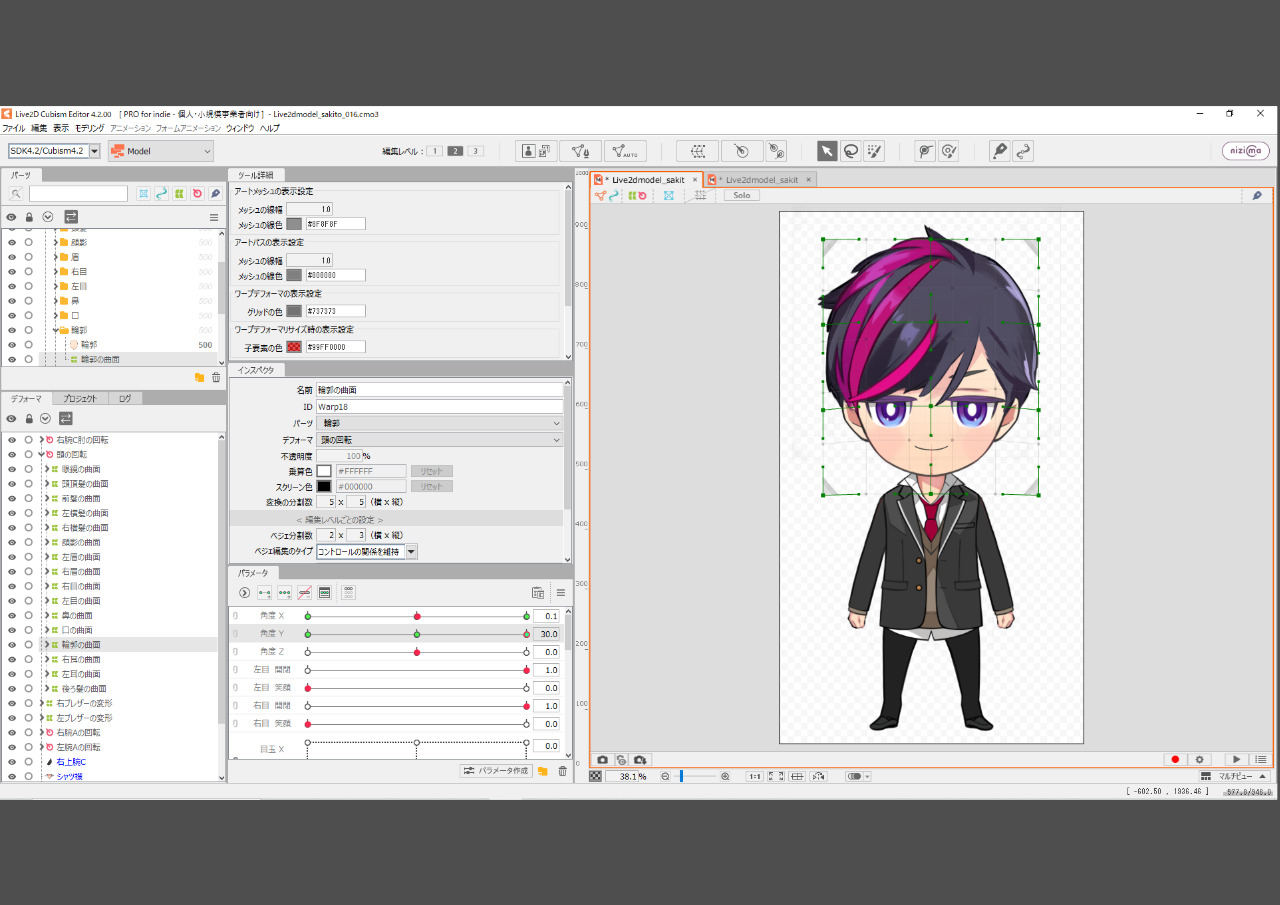Open the ファイル menu
The width and height of the screenshot is (1280, 905).
[x=14, y=128]
